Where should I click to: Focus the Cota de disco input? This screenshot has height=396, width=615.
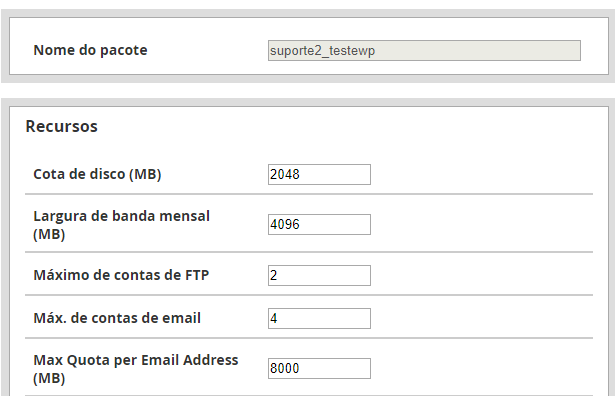319,174
